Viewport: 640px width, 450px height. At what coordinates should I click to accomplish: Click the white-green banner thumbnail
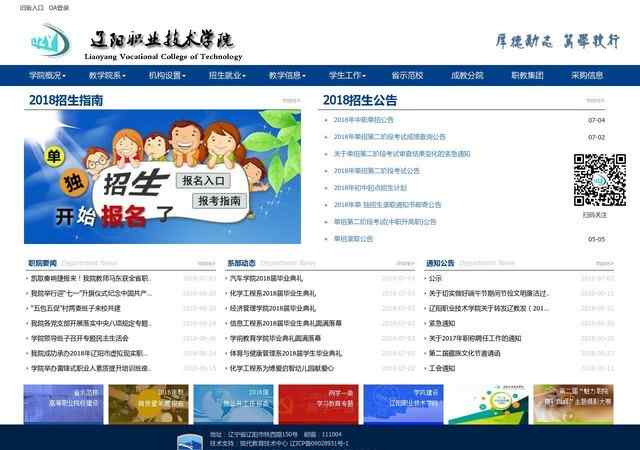point(488,404)
